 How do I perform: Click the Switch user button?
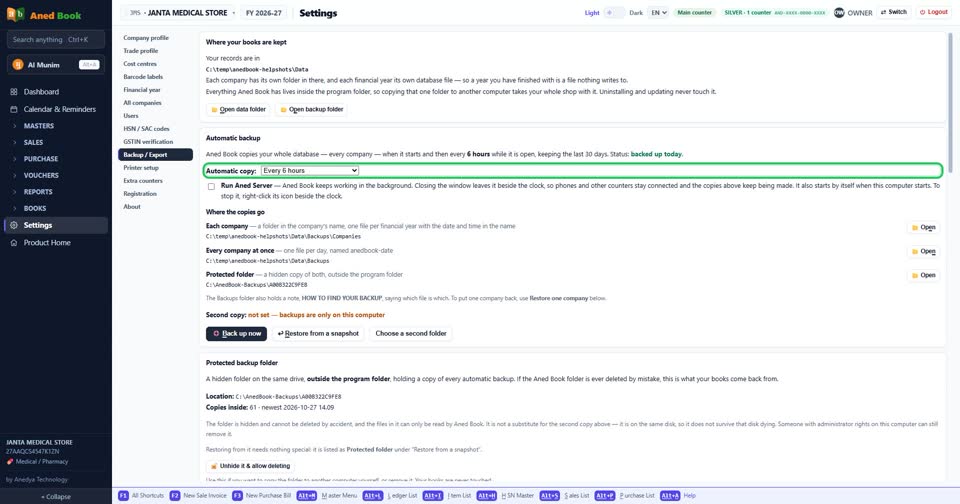[x=894, y=12]
